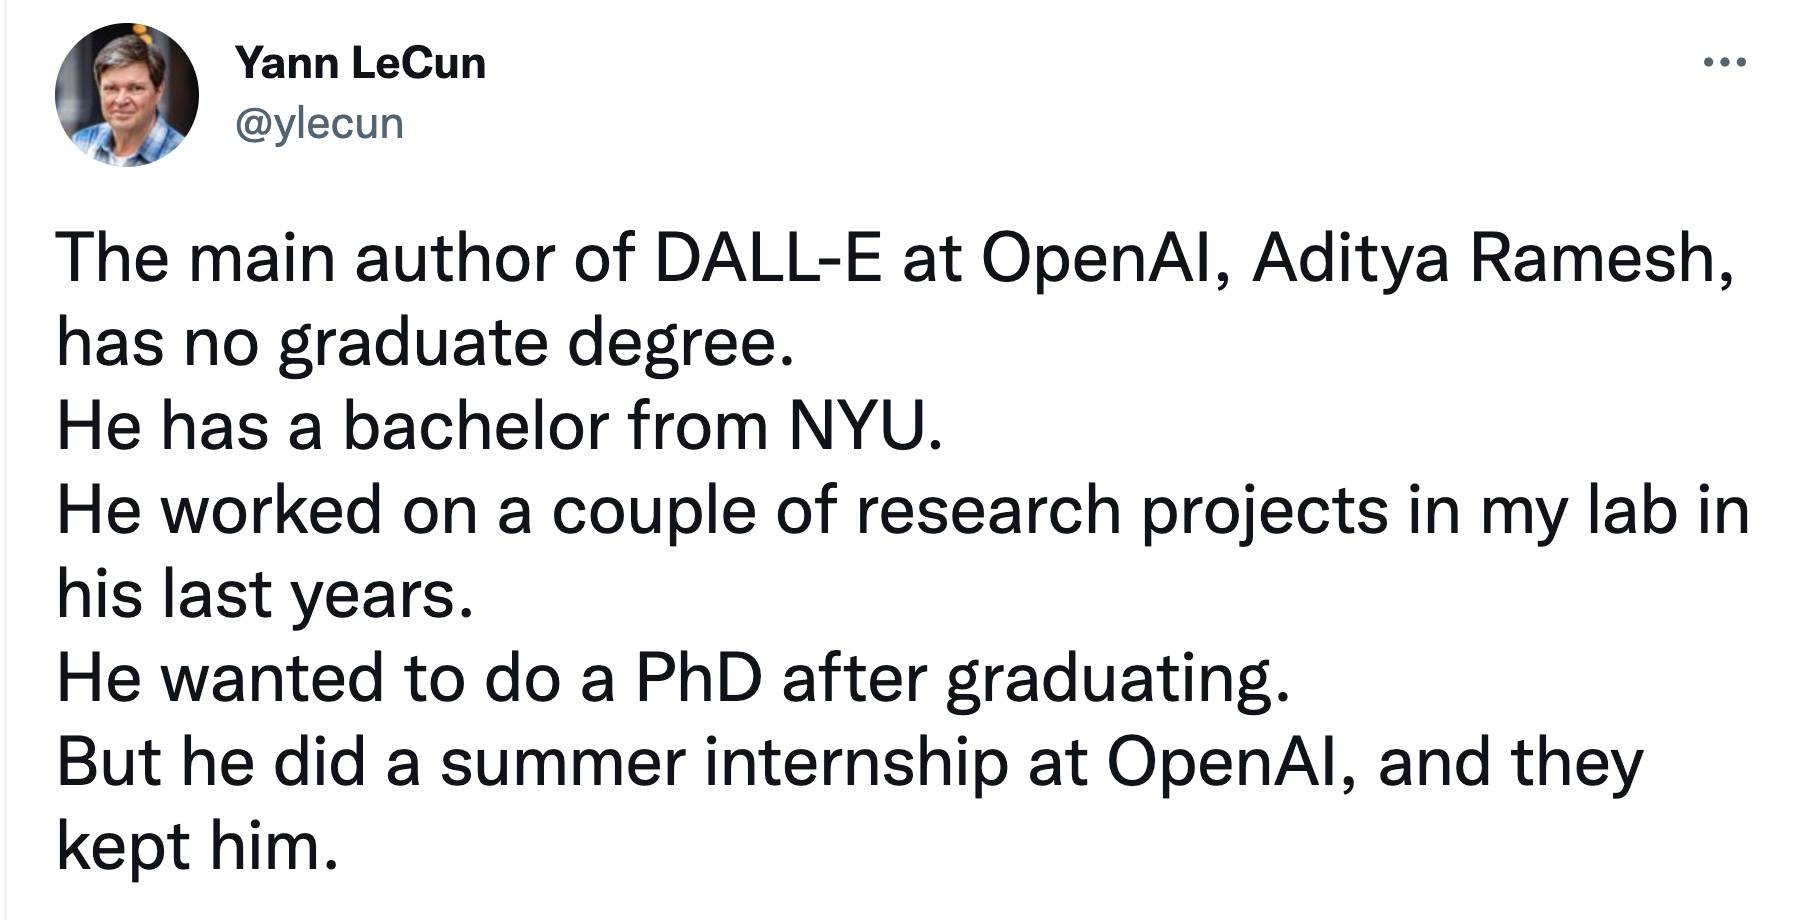
Task: Click the word NYU in the tweet
Action: pos(863,426)
